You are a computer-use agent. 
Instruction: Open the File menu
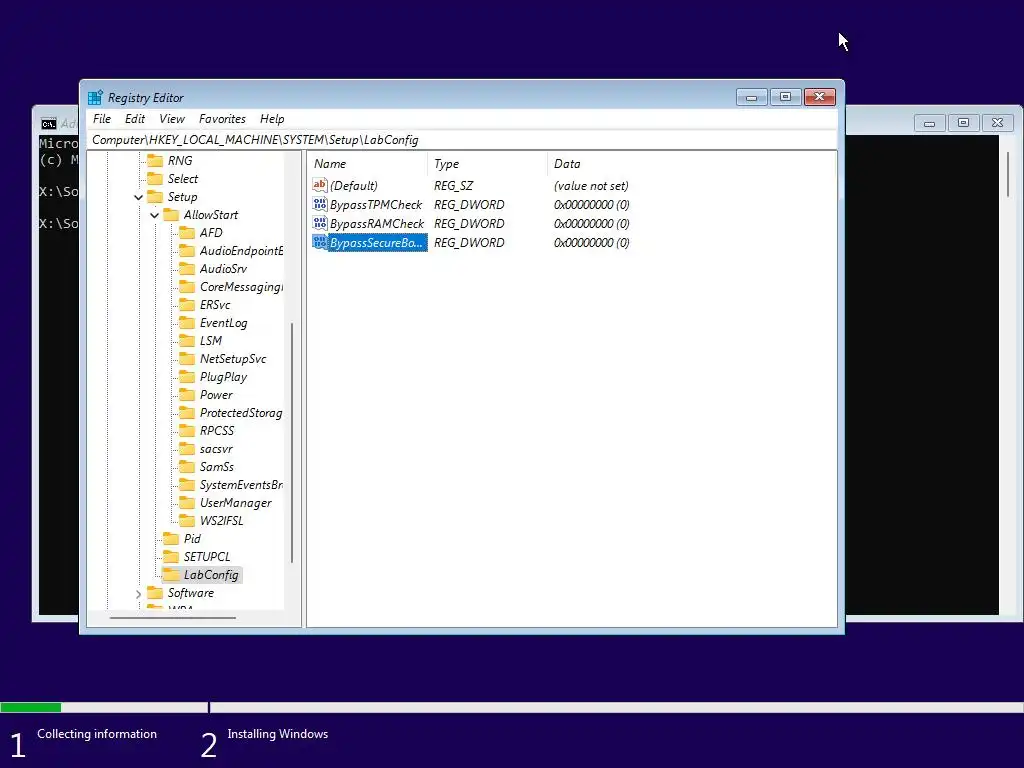(x=102, y=119)
